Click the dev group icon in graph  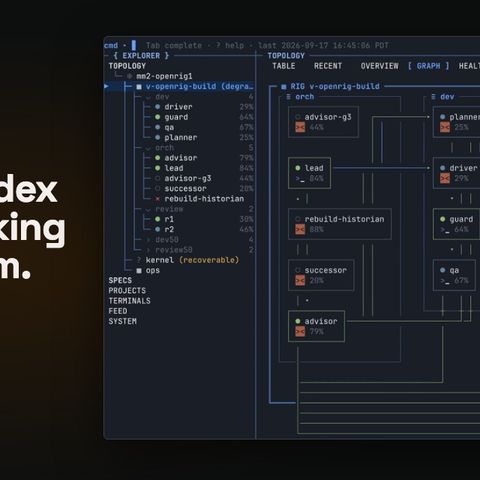coord(433,97)
